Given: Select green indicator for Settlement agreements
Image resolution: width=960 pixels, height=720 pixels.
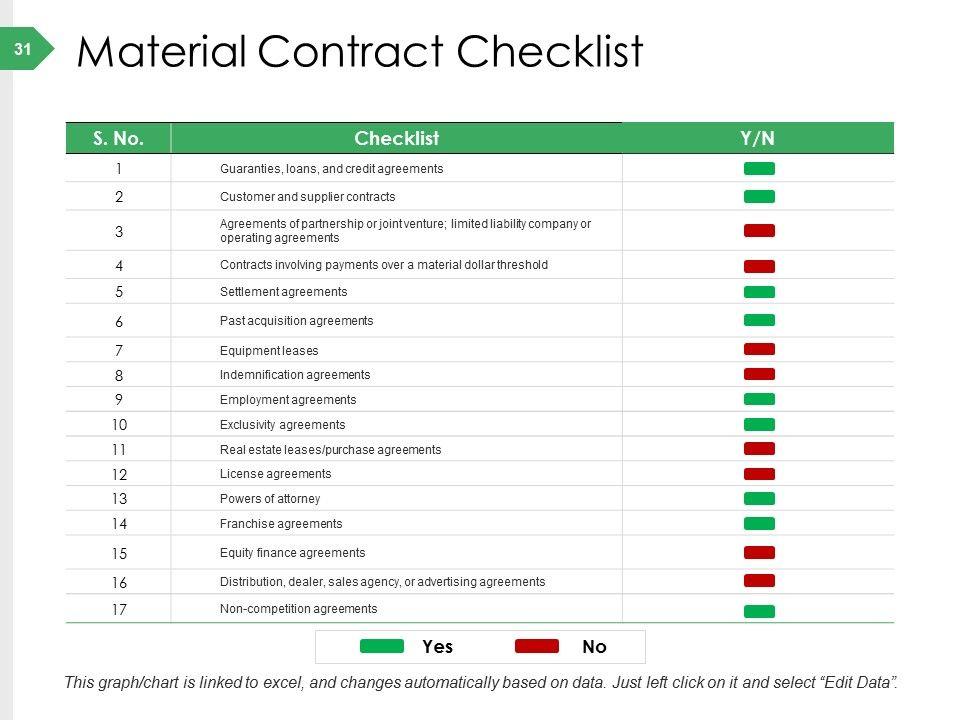Looking at the screenshot, I should [x=759, y=292].
